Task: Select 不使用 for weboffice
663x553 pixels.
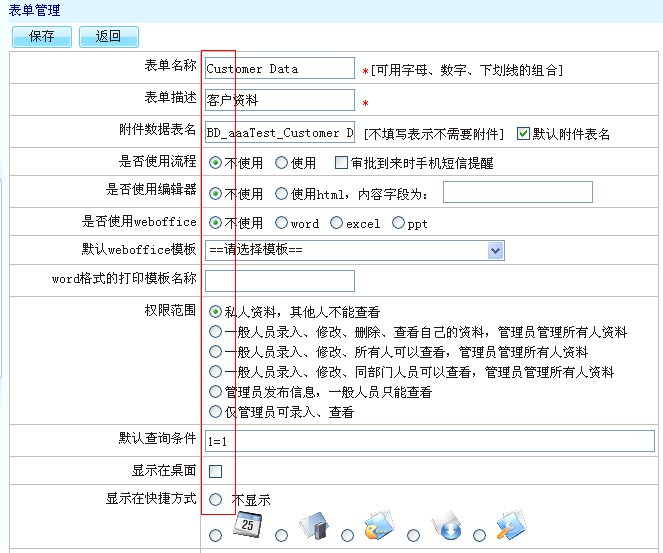Action: click(x=216, y=223)
